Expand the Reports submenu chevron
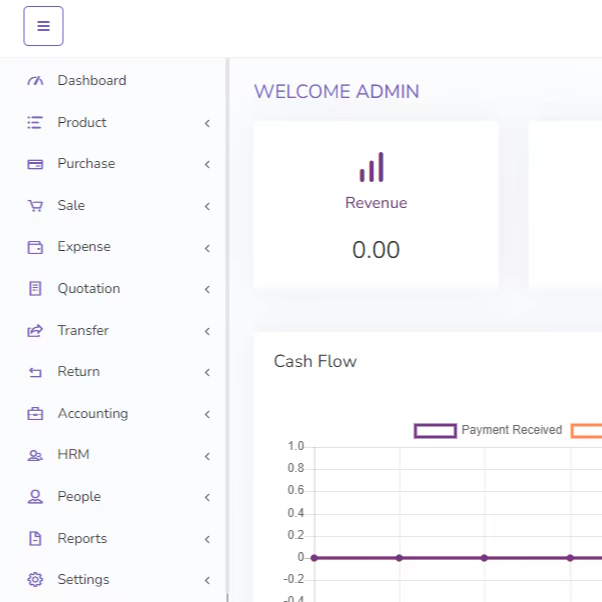602x602 pixels. 207,539
